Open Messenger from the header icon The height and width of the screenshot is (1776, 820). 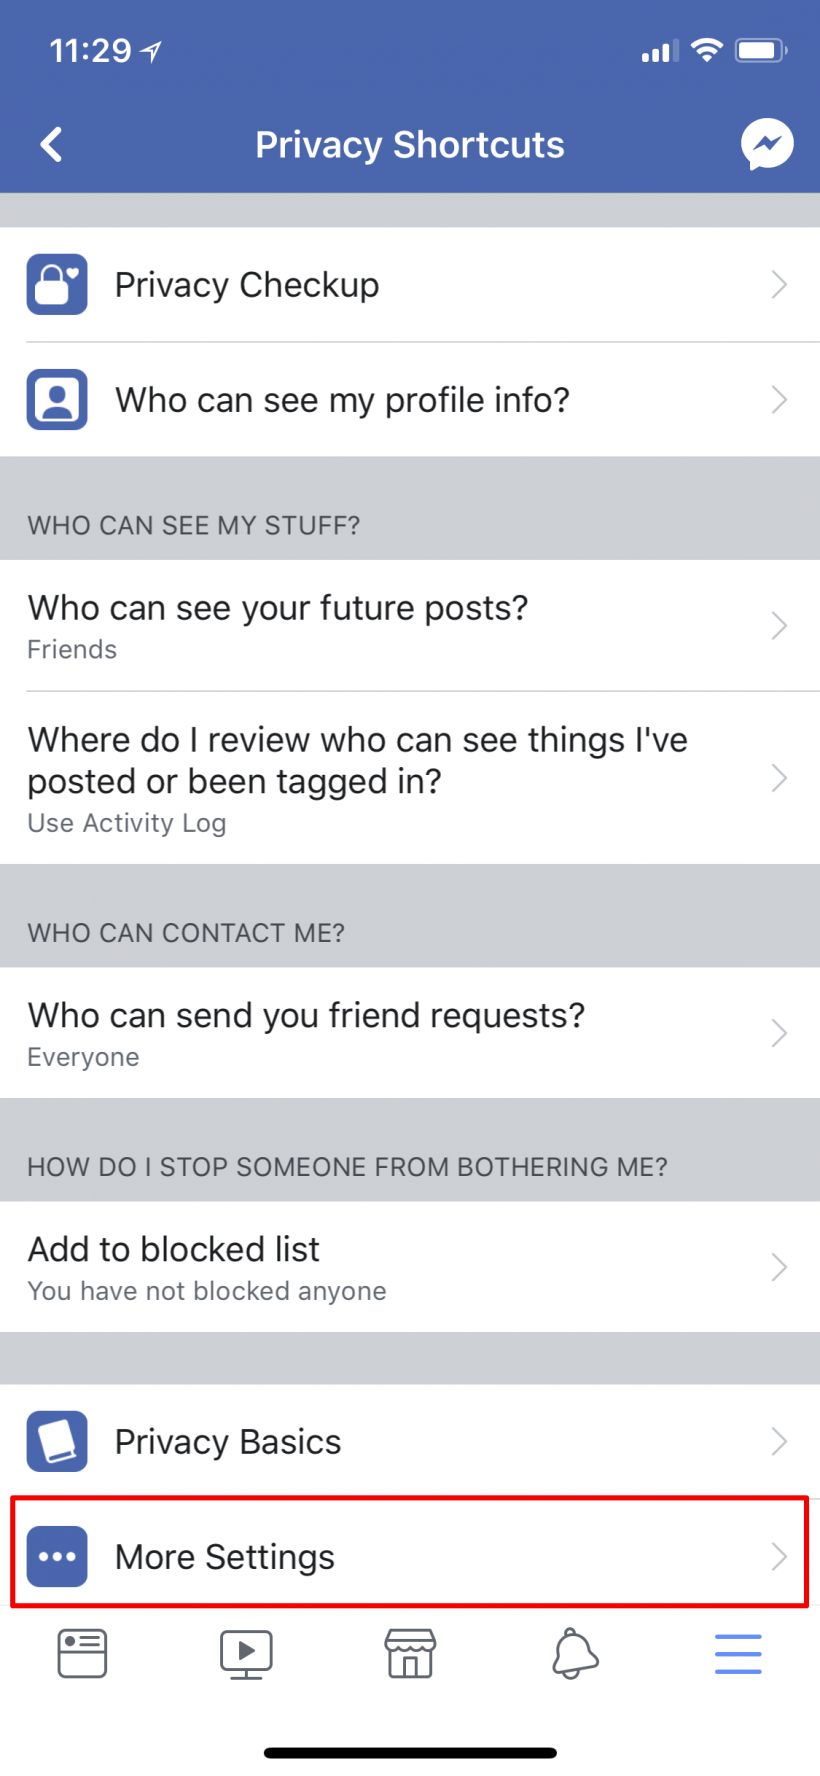point(767,145)
